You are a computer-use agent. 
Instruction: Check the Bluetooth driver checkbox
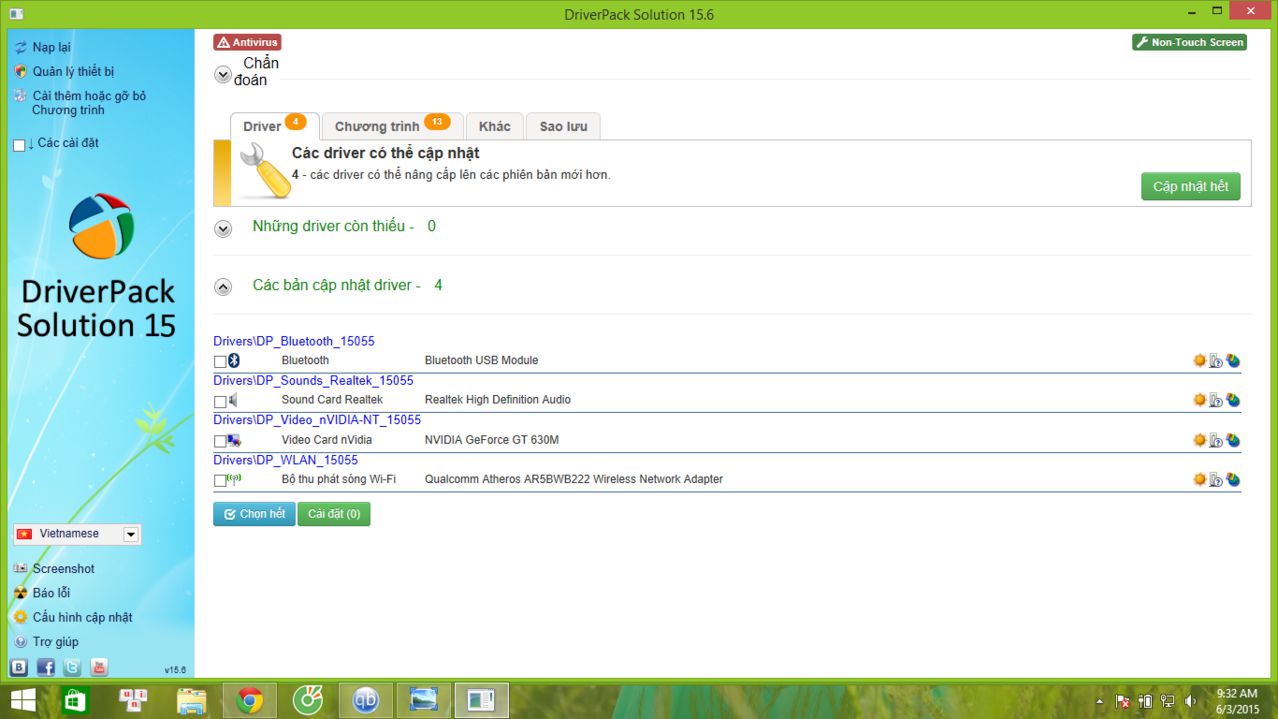[220, 361]
